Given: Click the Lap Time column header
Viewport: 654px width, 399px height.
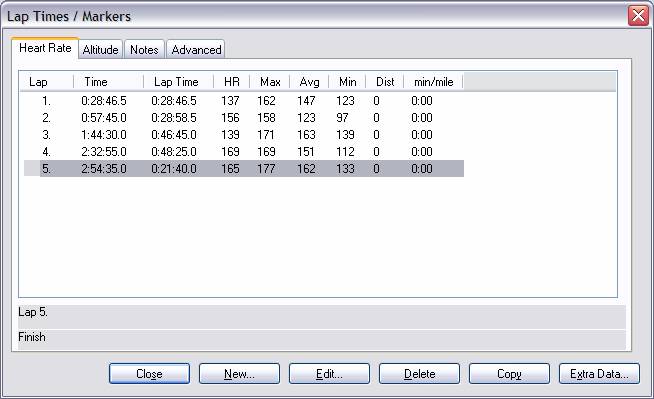Looking at the screenshot, I should click(179, 82).
